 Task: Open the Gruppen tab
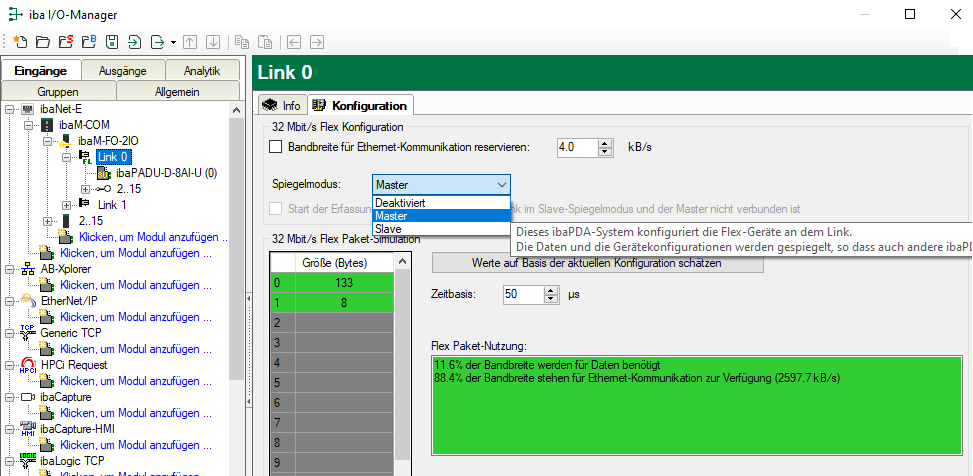58,91
